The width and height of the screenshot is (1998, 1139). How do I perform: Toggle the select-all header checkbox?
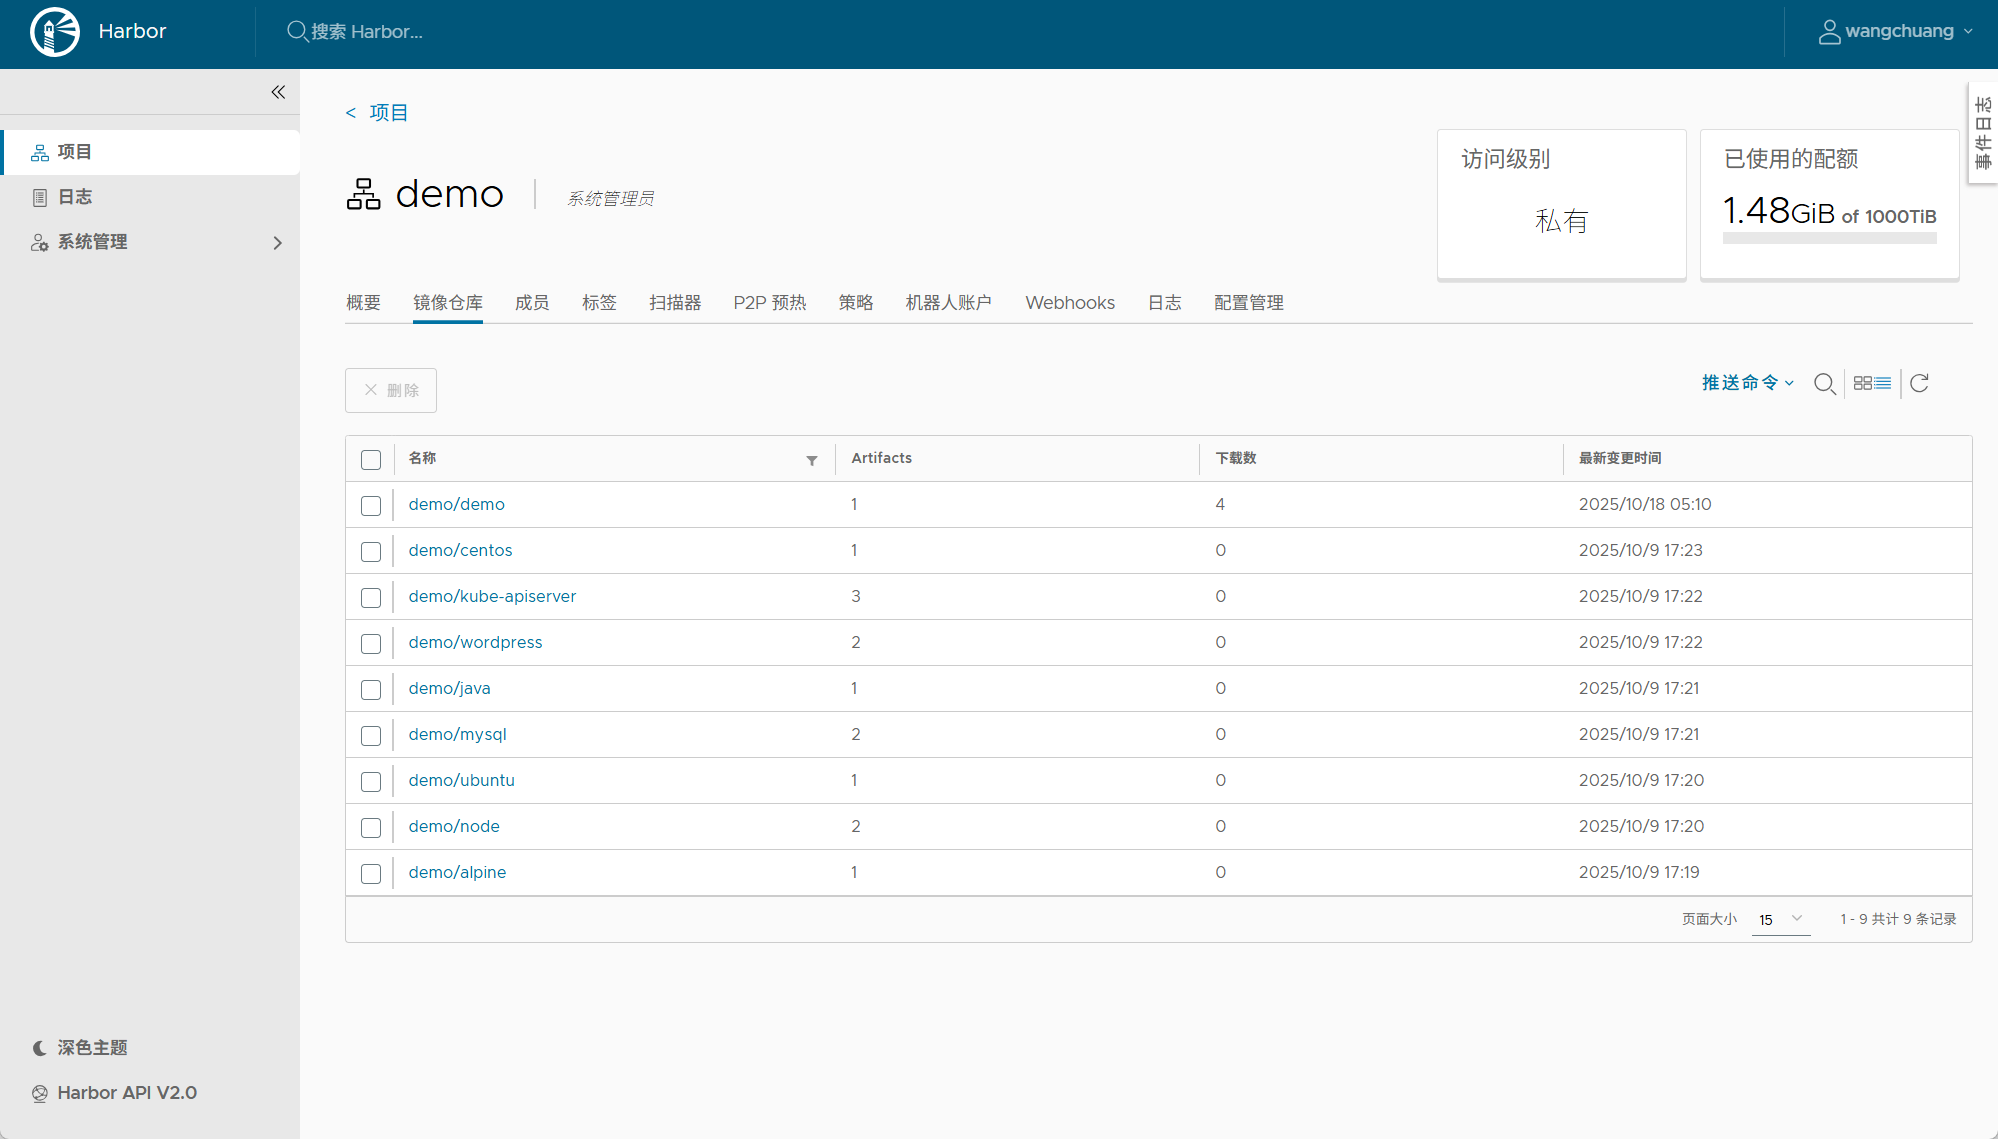coord(371,460)
